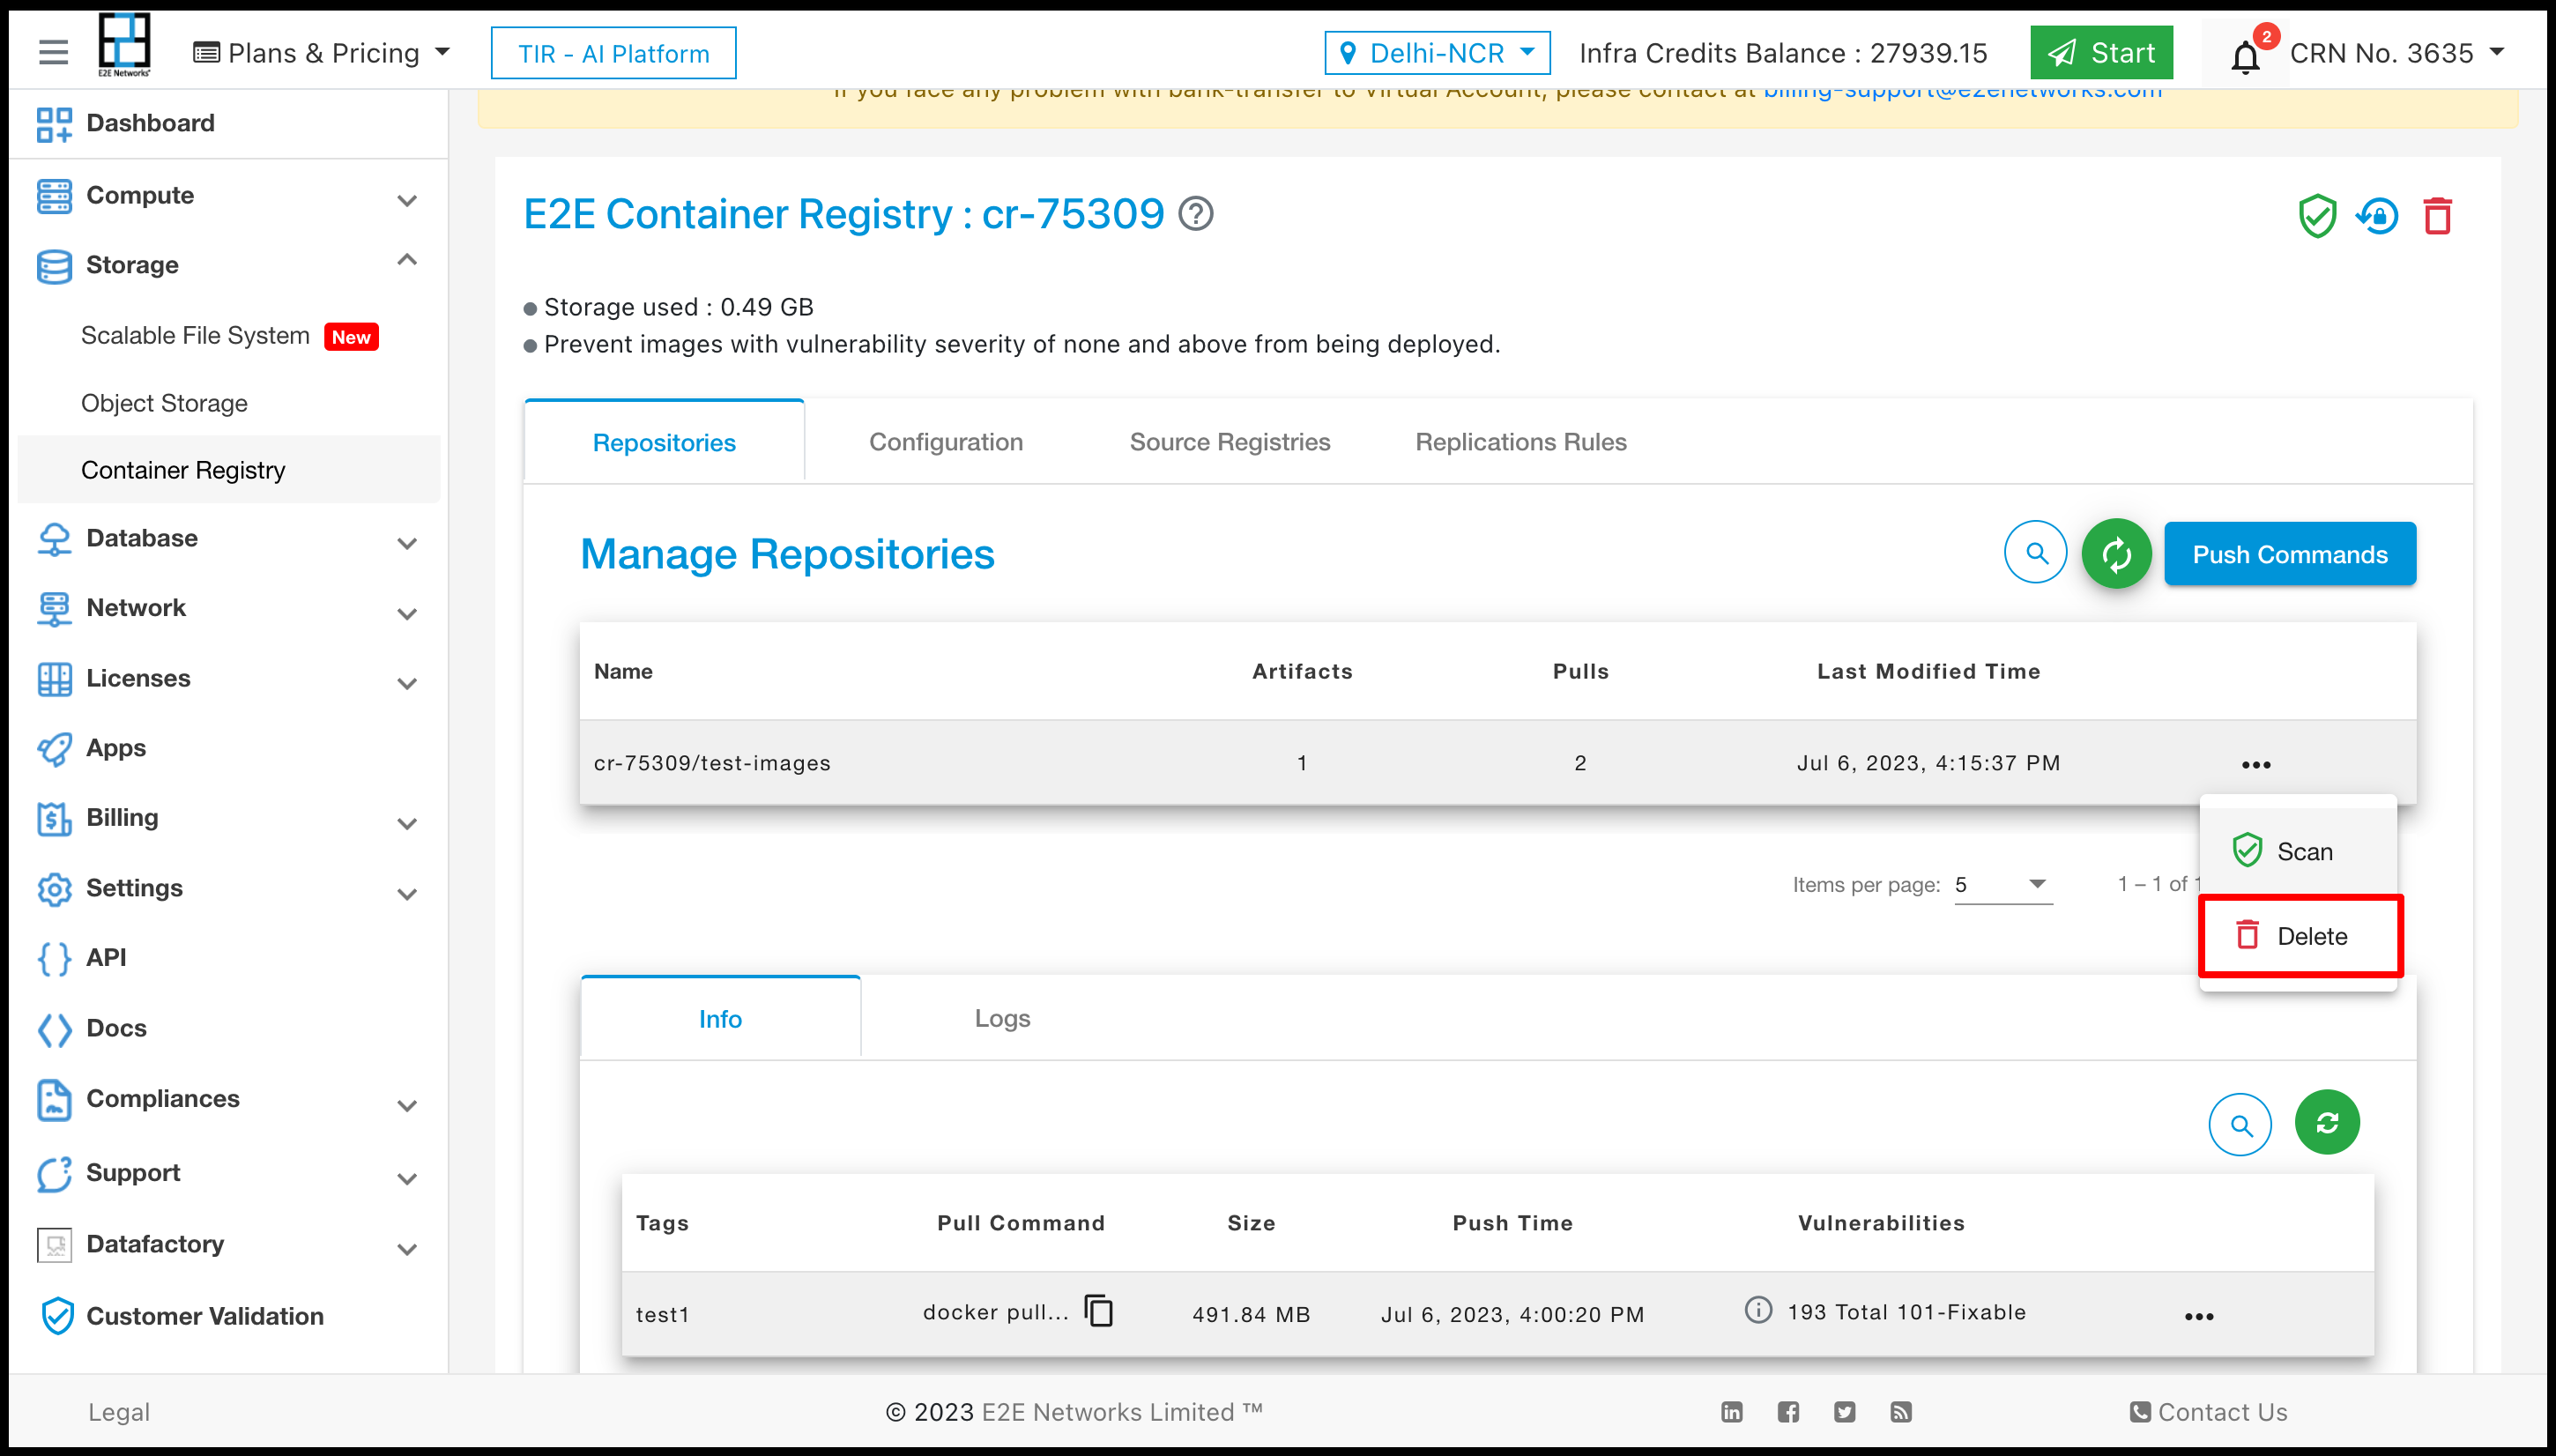2556x1456 pixels.
Task: Open the Delhi-NCR region dropdown
Action: click(x=1437, y=53)
